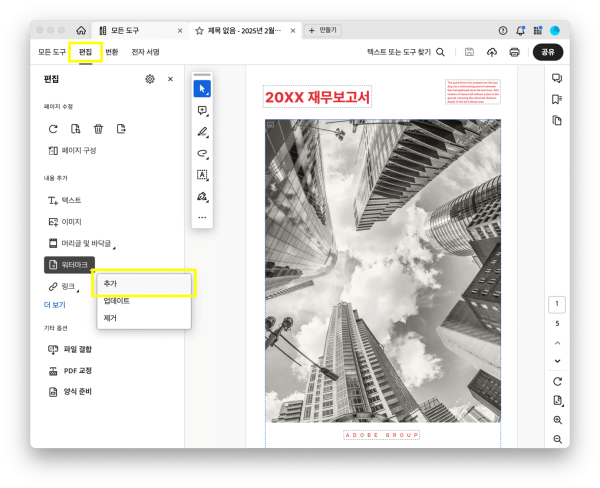This screenshot has width=600, height=488.
Task: Switch to the 모든 도구 document tab
Action: (x=125, y=30)
